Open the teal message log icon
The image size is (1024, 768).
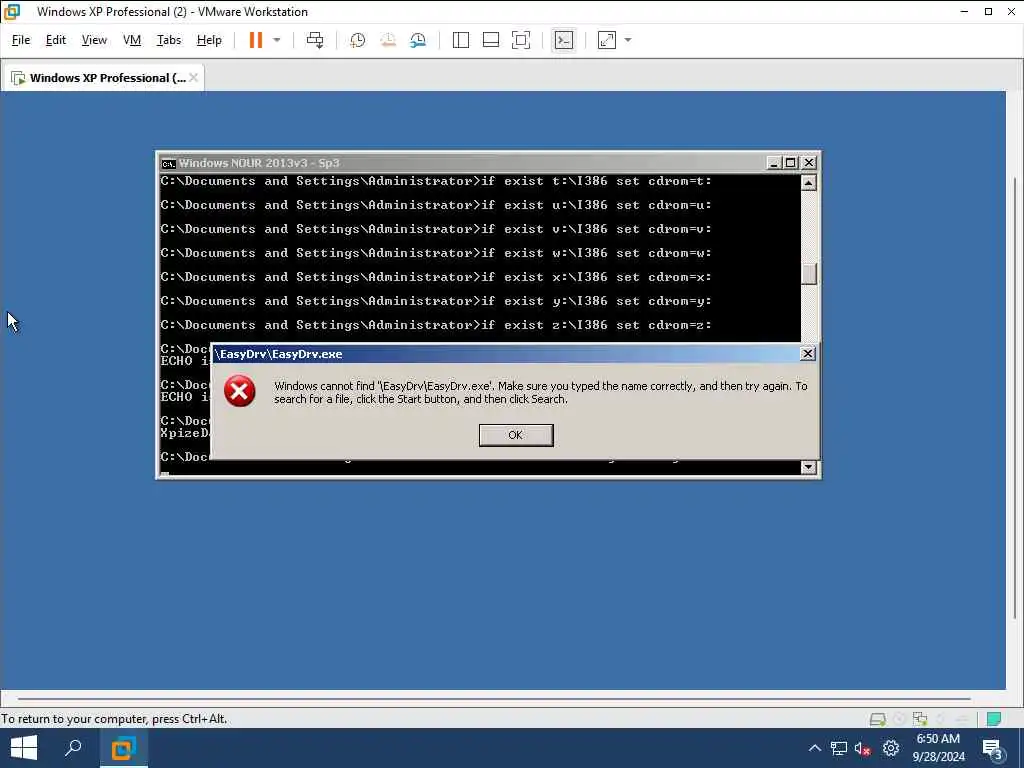tap(994, 719)
